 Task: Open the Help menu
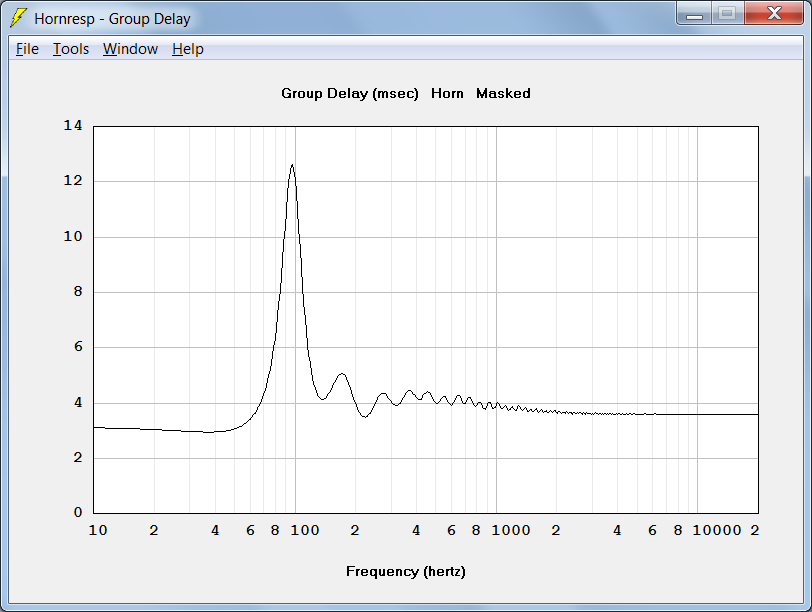[x=187, y=49]
